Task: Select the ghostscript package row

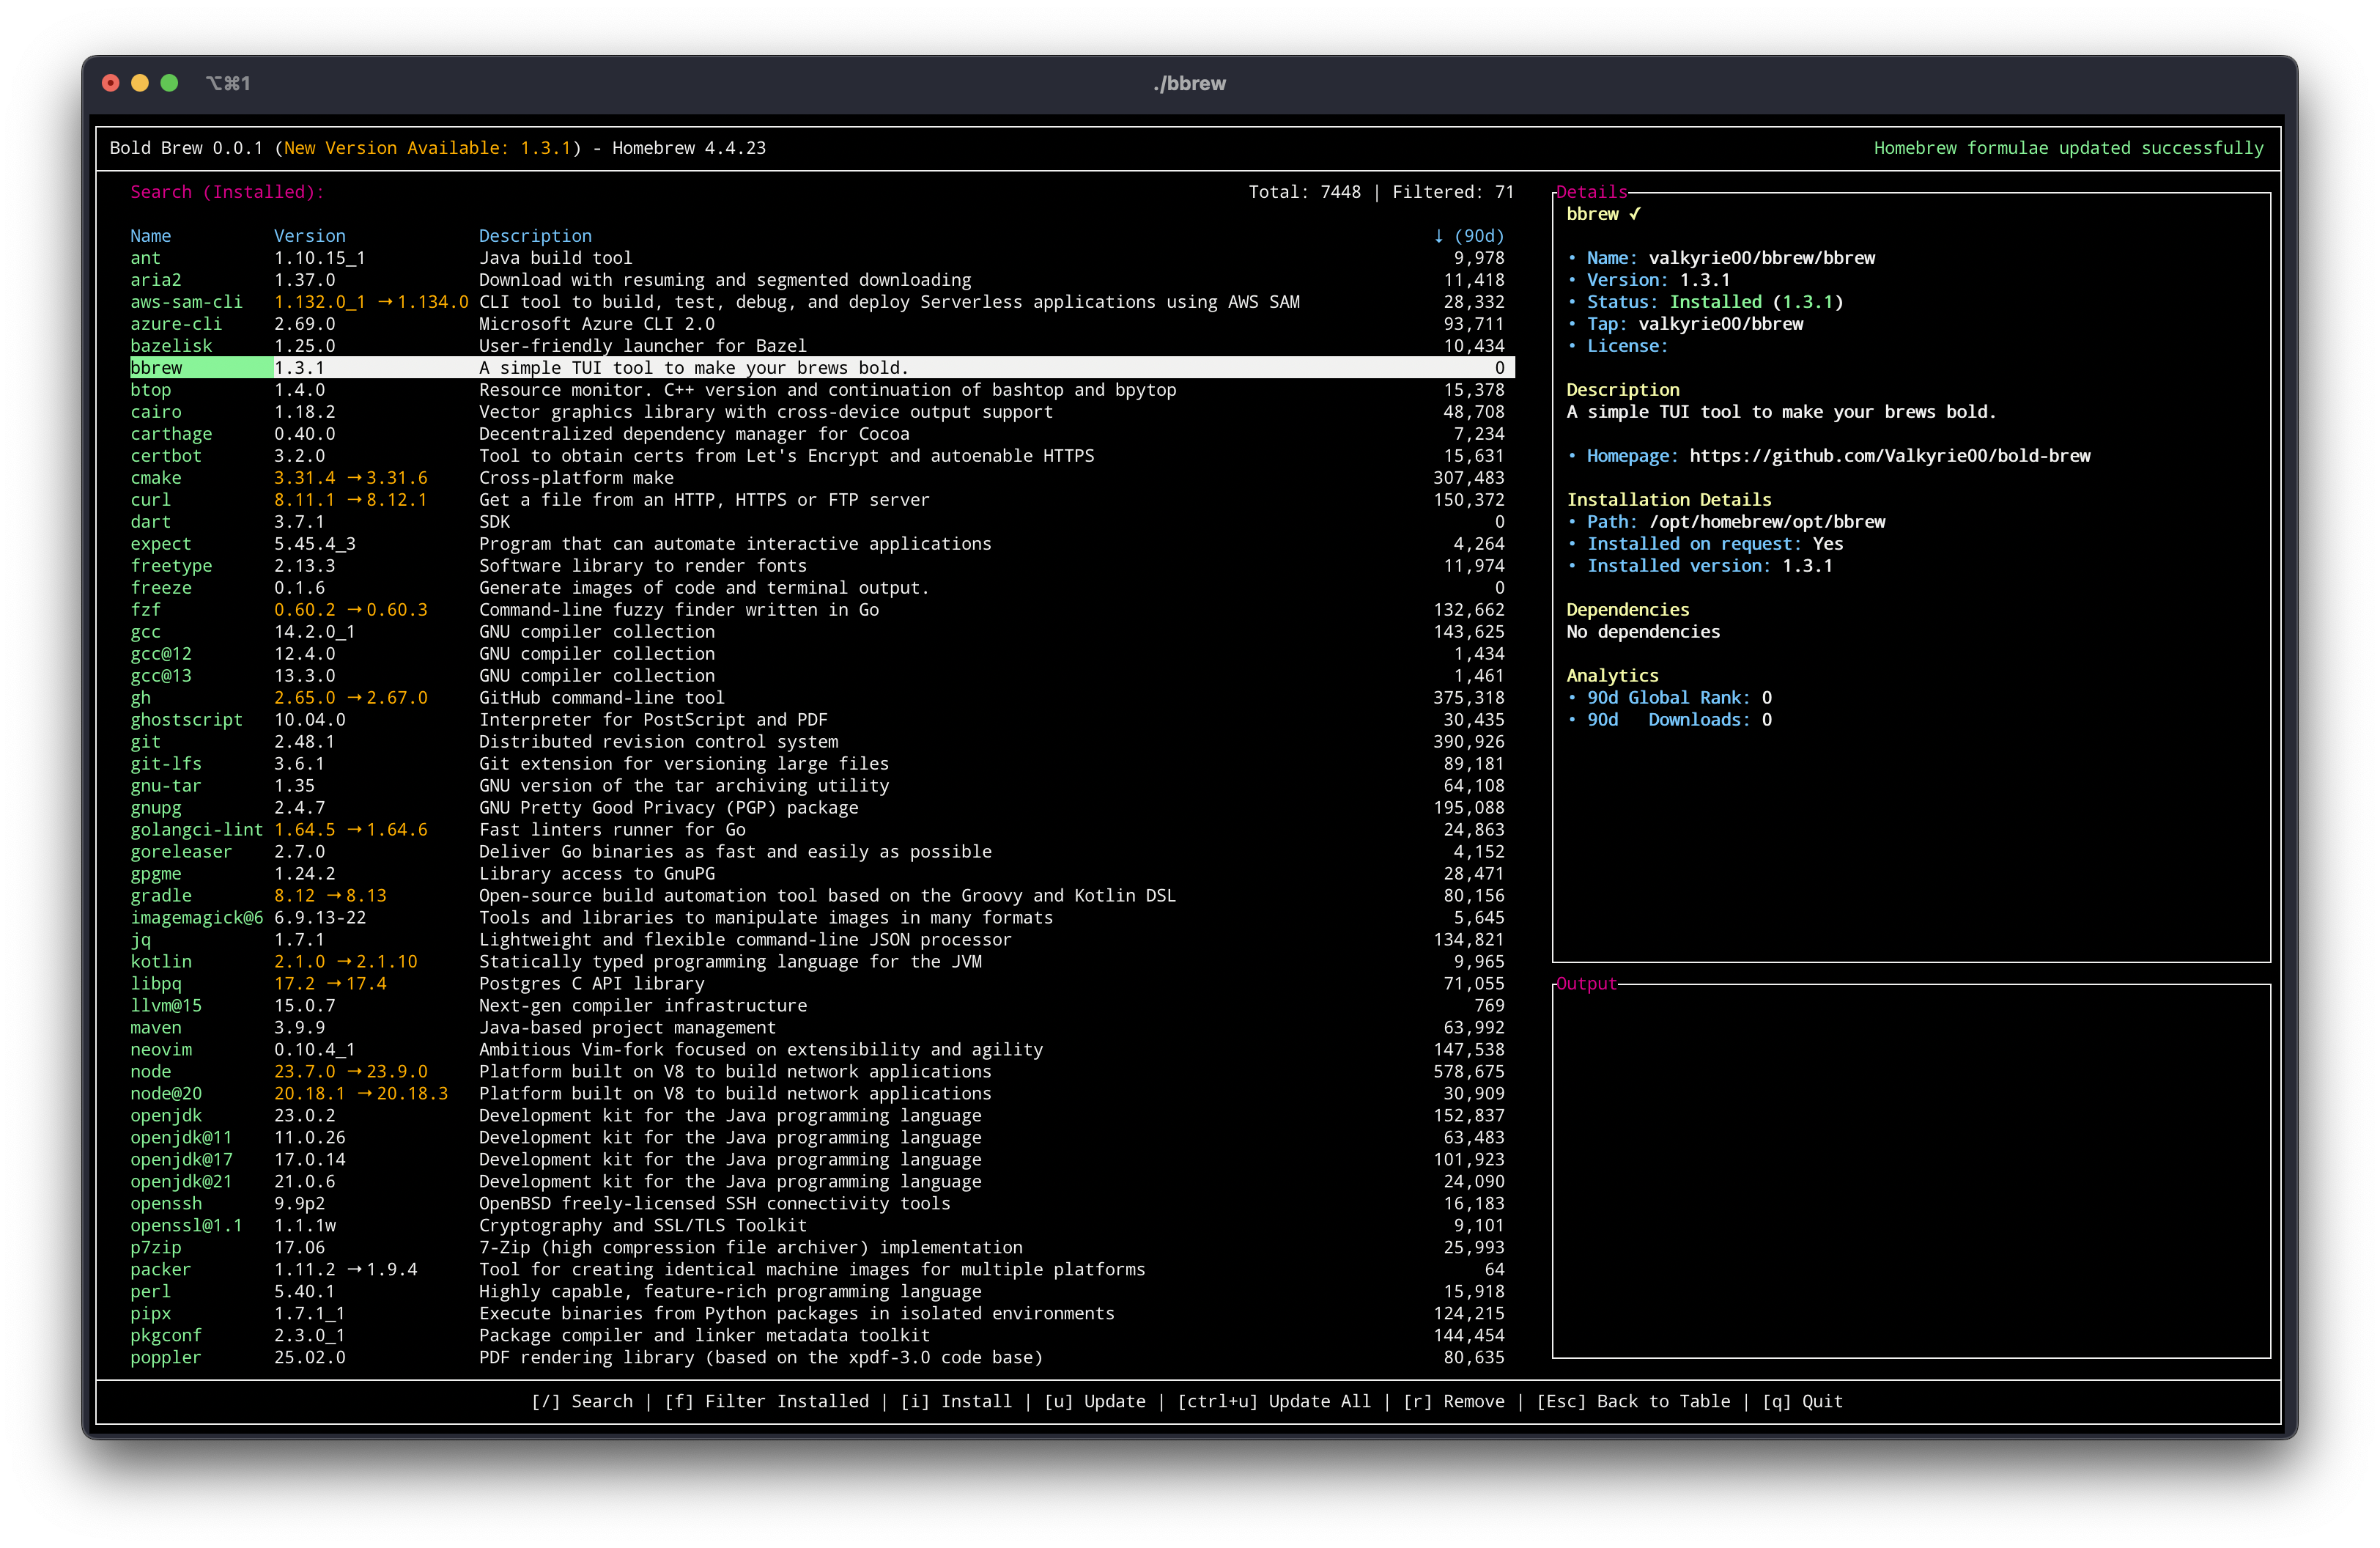Action: point(186,720)
